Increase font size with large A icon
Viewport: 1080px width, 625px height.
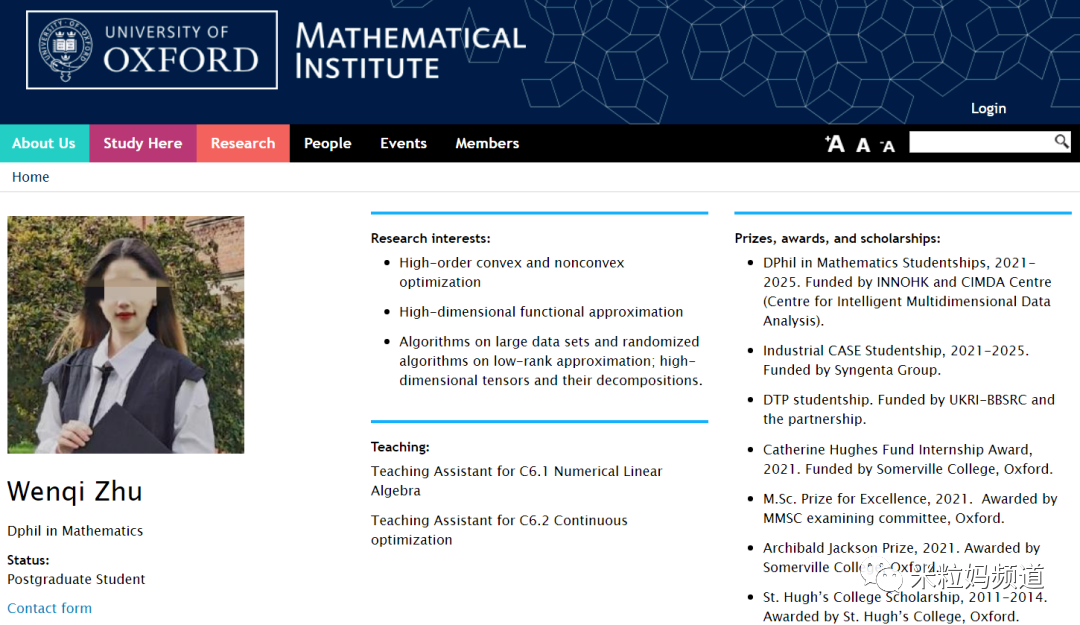835,144
